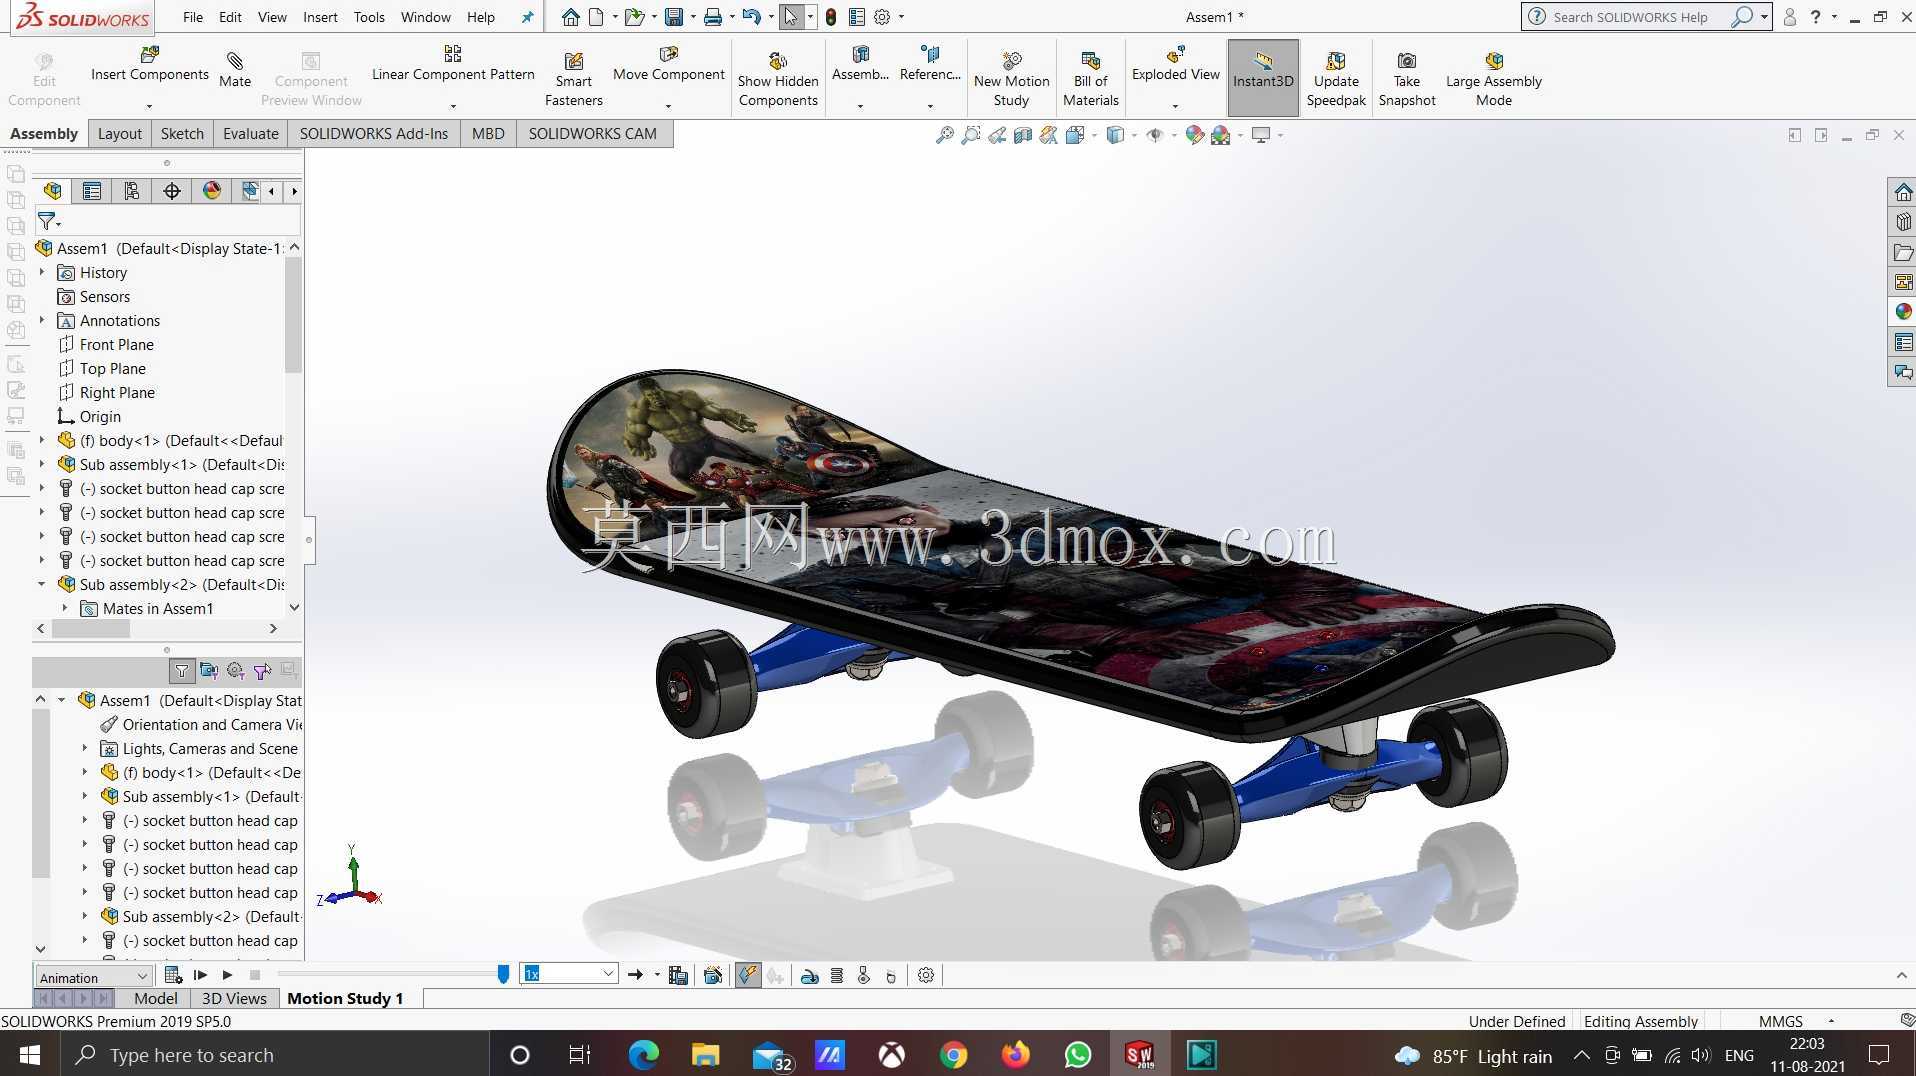Screen dimensions: 1916x1076
Task: Open the Hide/Show Items dropdown arrow
Action: pyautogui.click(x=1173, y=135)
